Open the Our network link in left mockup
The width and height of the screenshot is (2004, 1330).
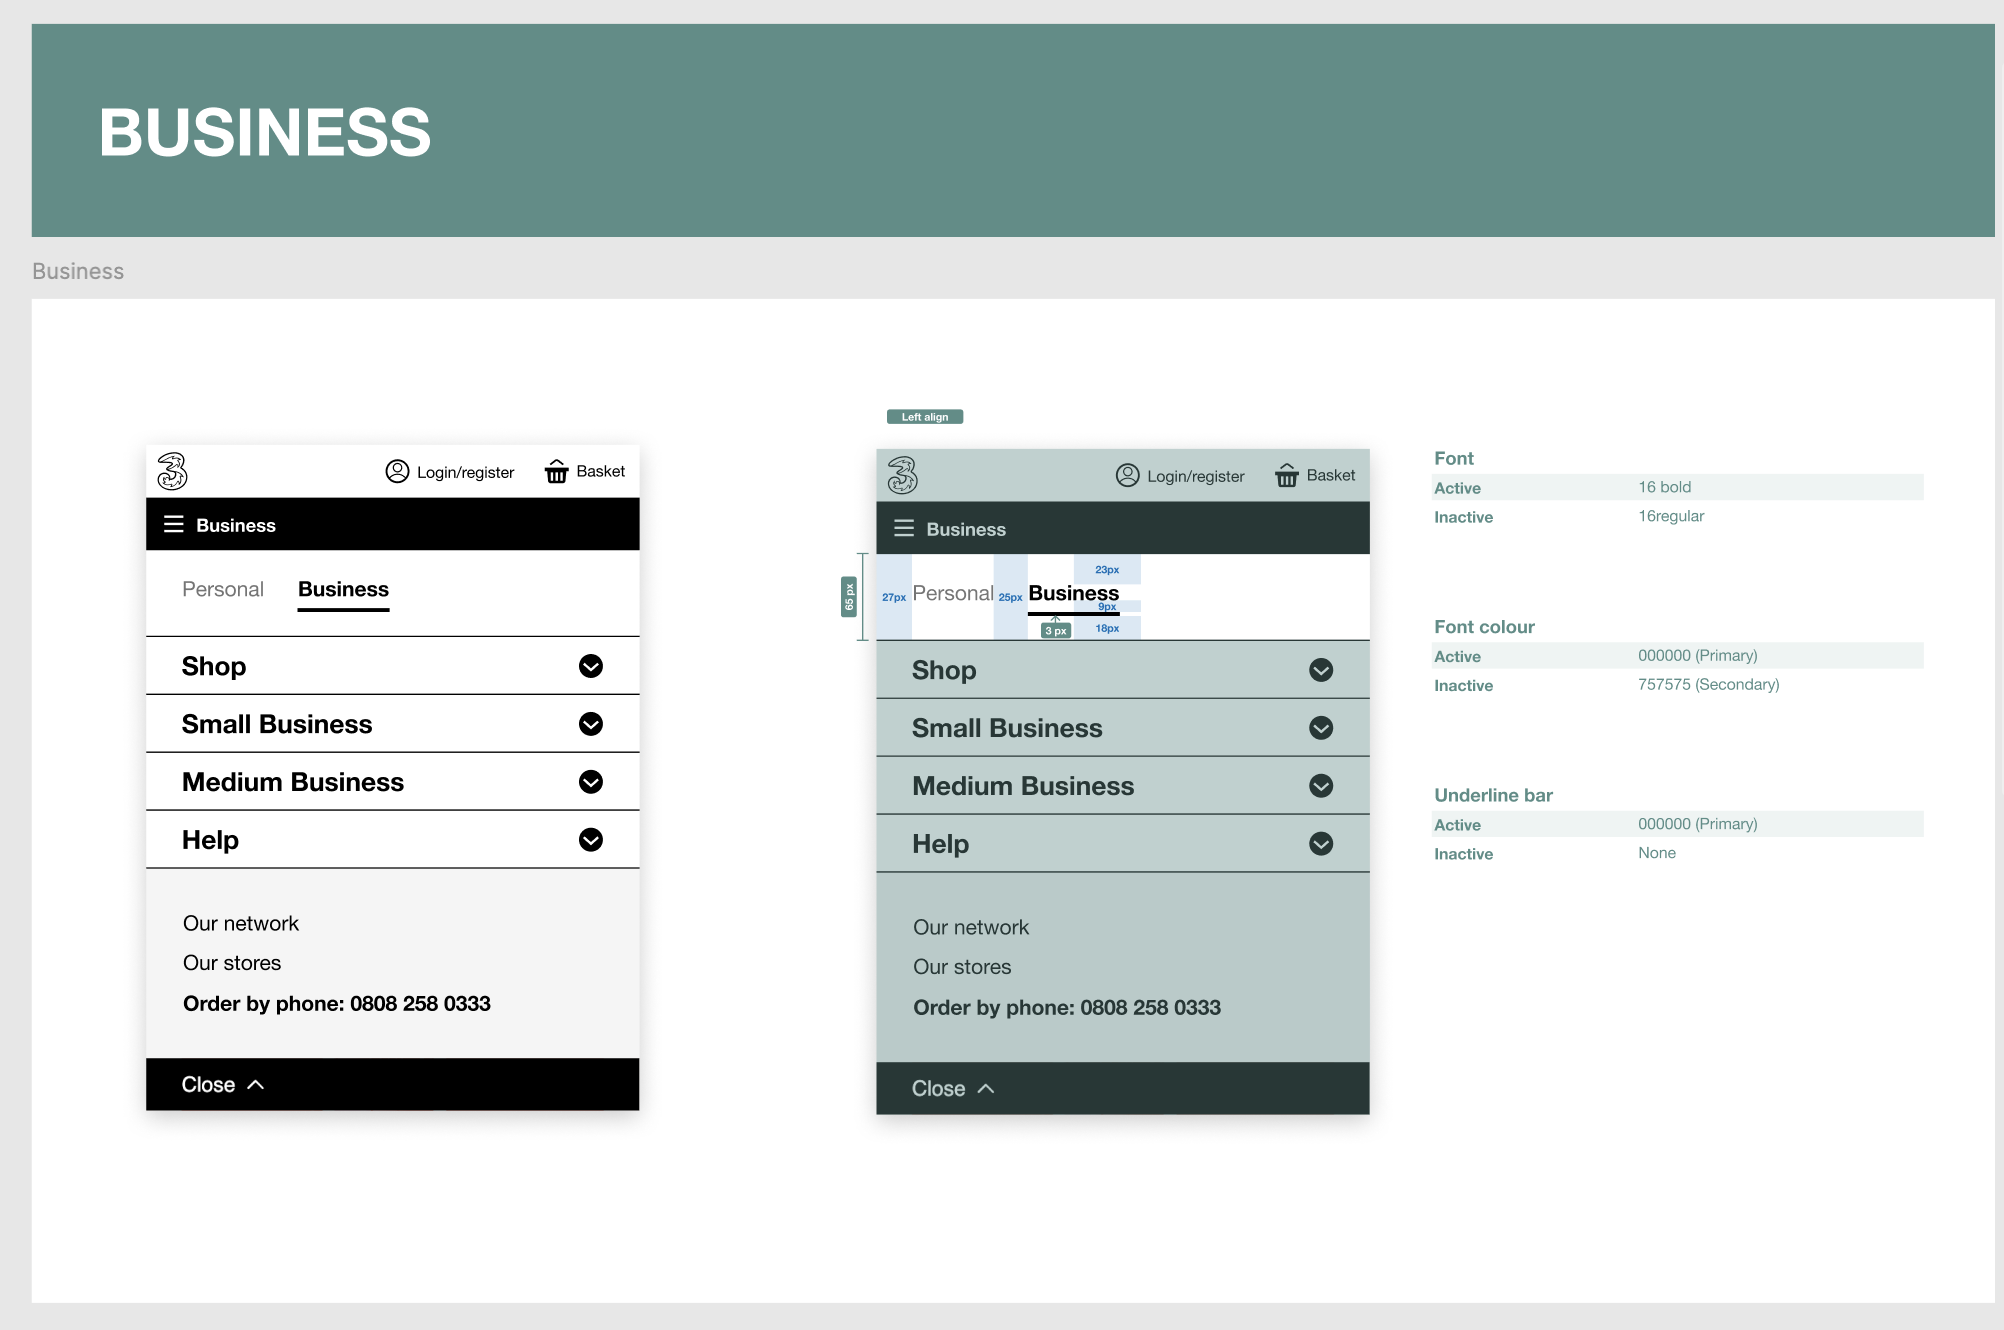coord(241,923)
